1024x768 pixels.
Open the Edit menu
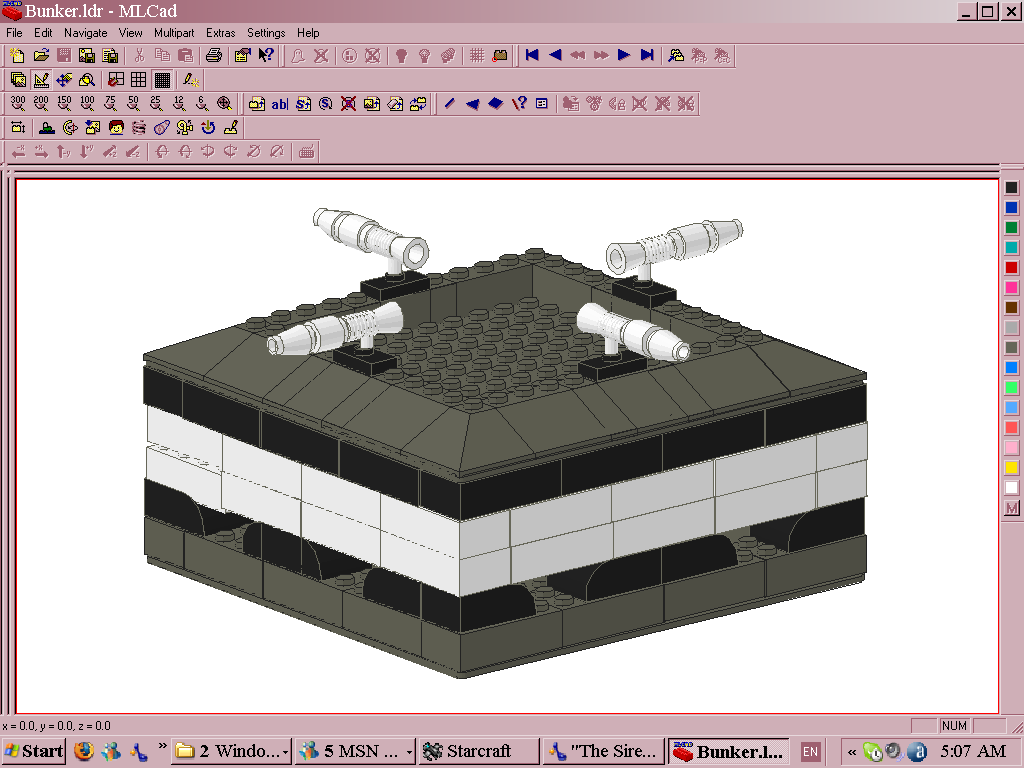43,33
